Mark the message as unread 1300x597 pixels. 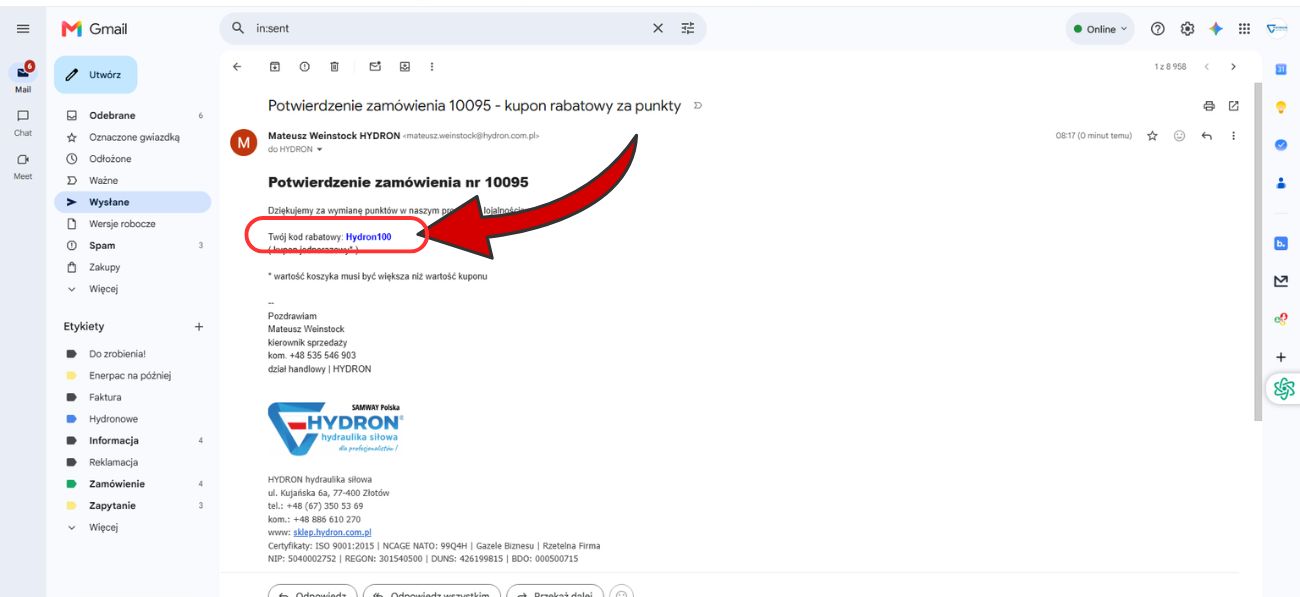coord(375,67)
